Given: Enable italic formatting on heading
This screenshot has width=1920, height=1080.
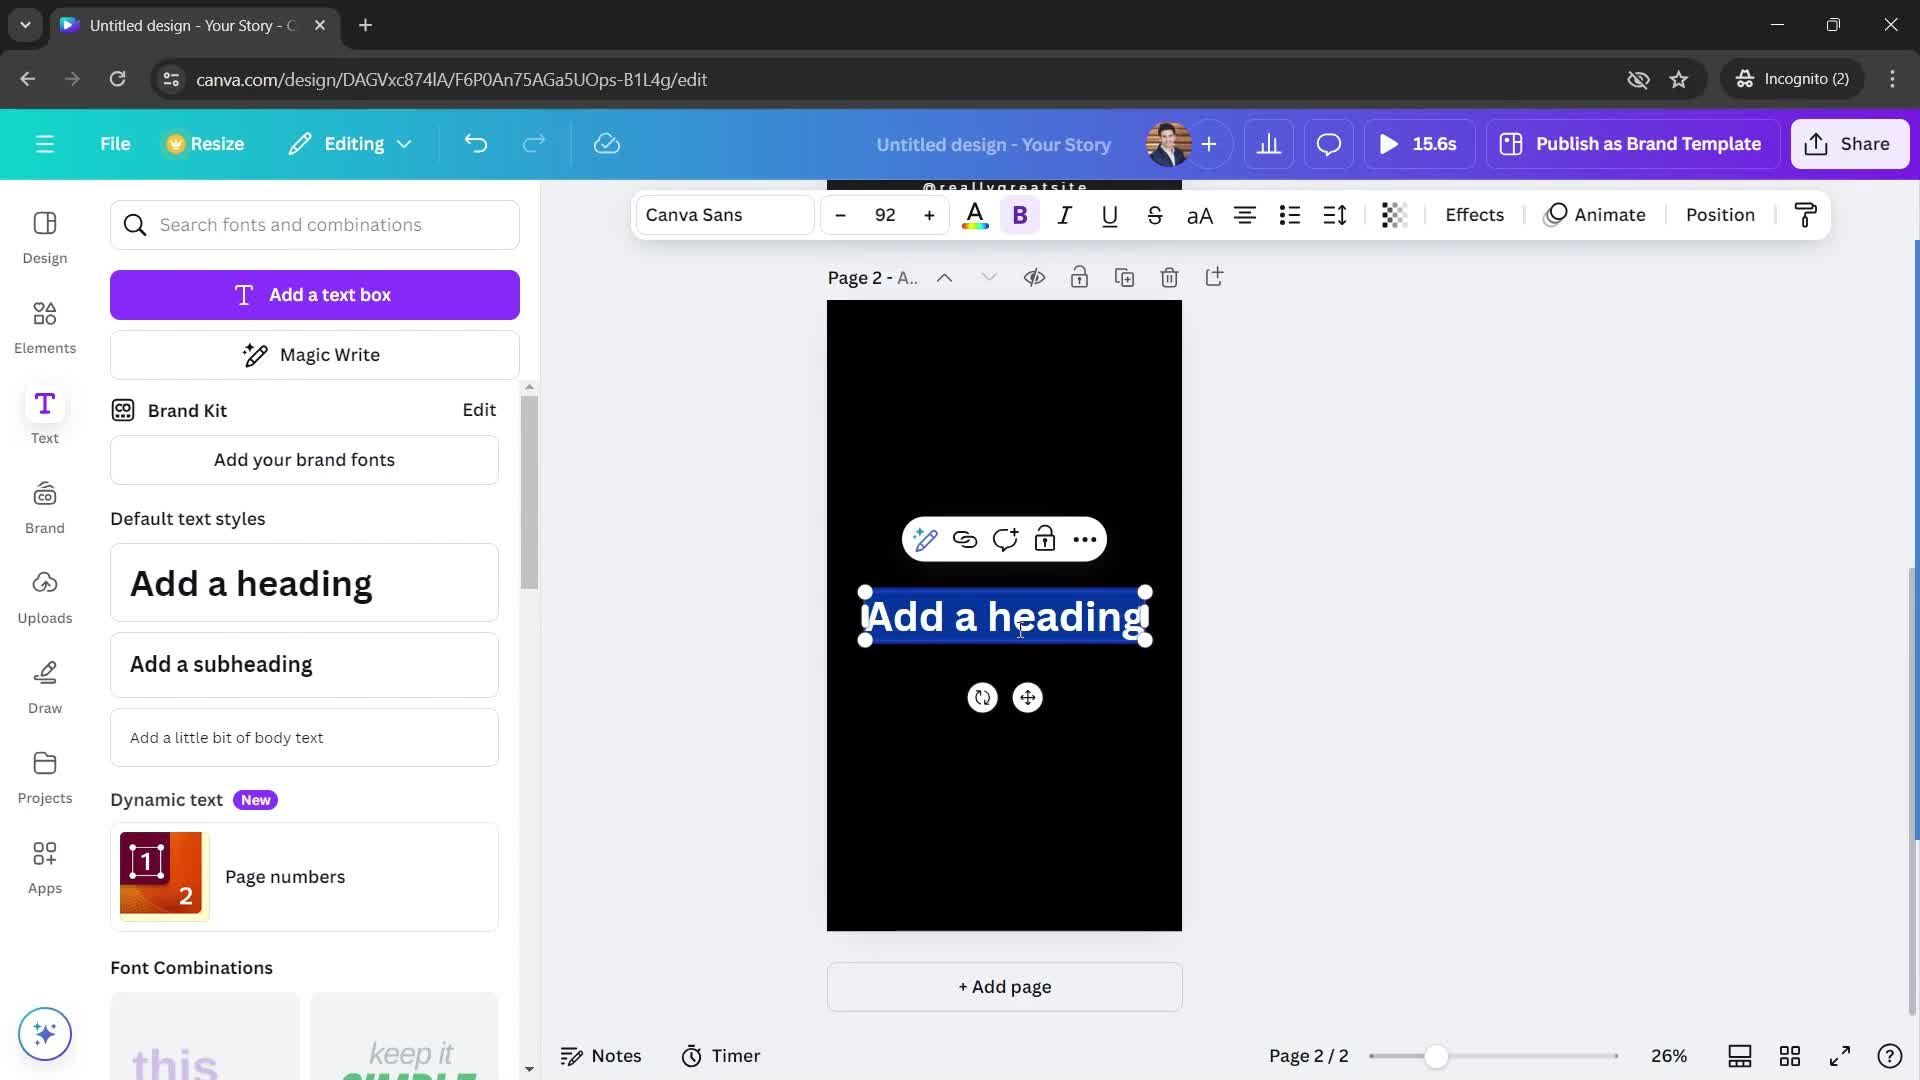Looking at the screenshot, I should (x=1063, y=215).
